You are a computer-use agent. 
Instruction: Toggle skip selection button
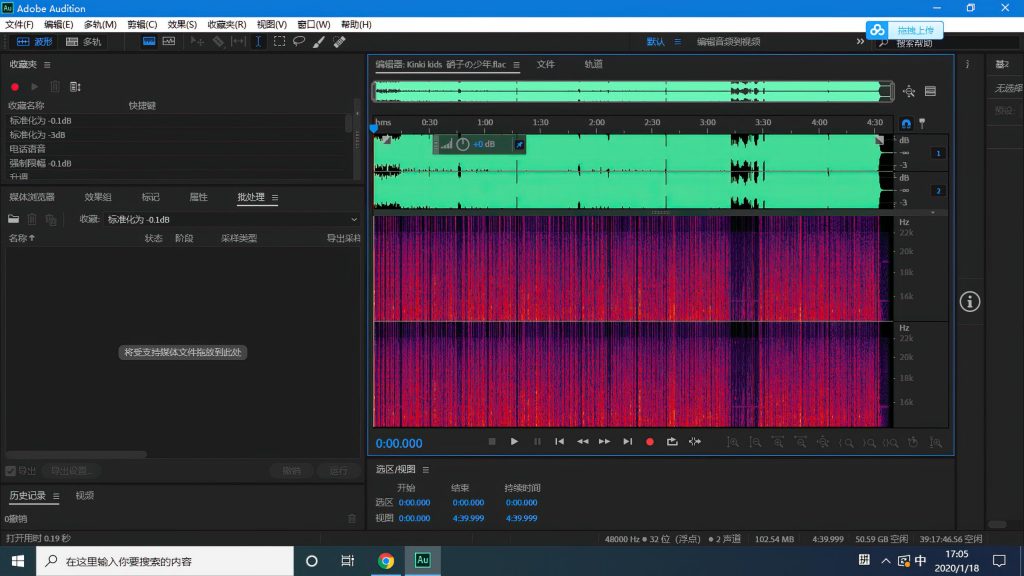pos(695,442)
